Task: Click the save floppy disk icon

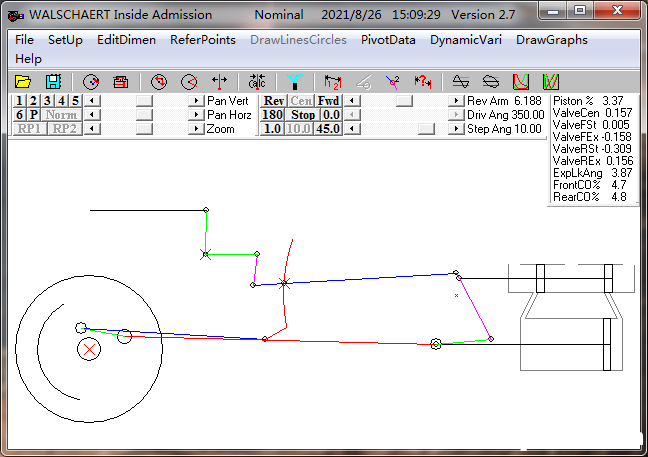Action: pos(53,81)
